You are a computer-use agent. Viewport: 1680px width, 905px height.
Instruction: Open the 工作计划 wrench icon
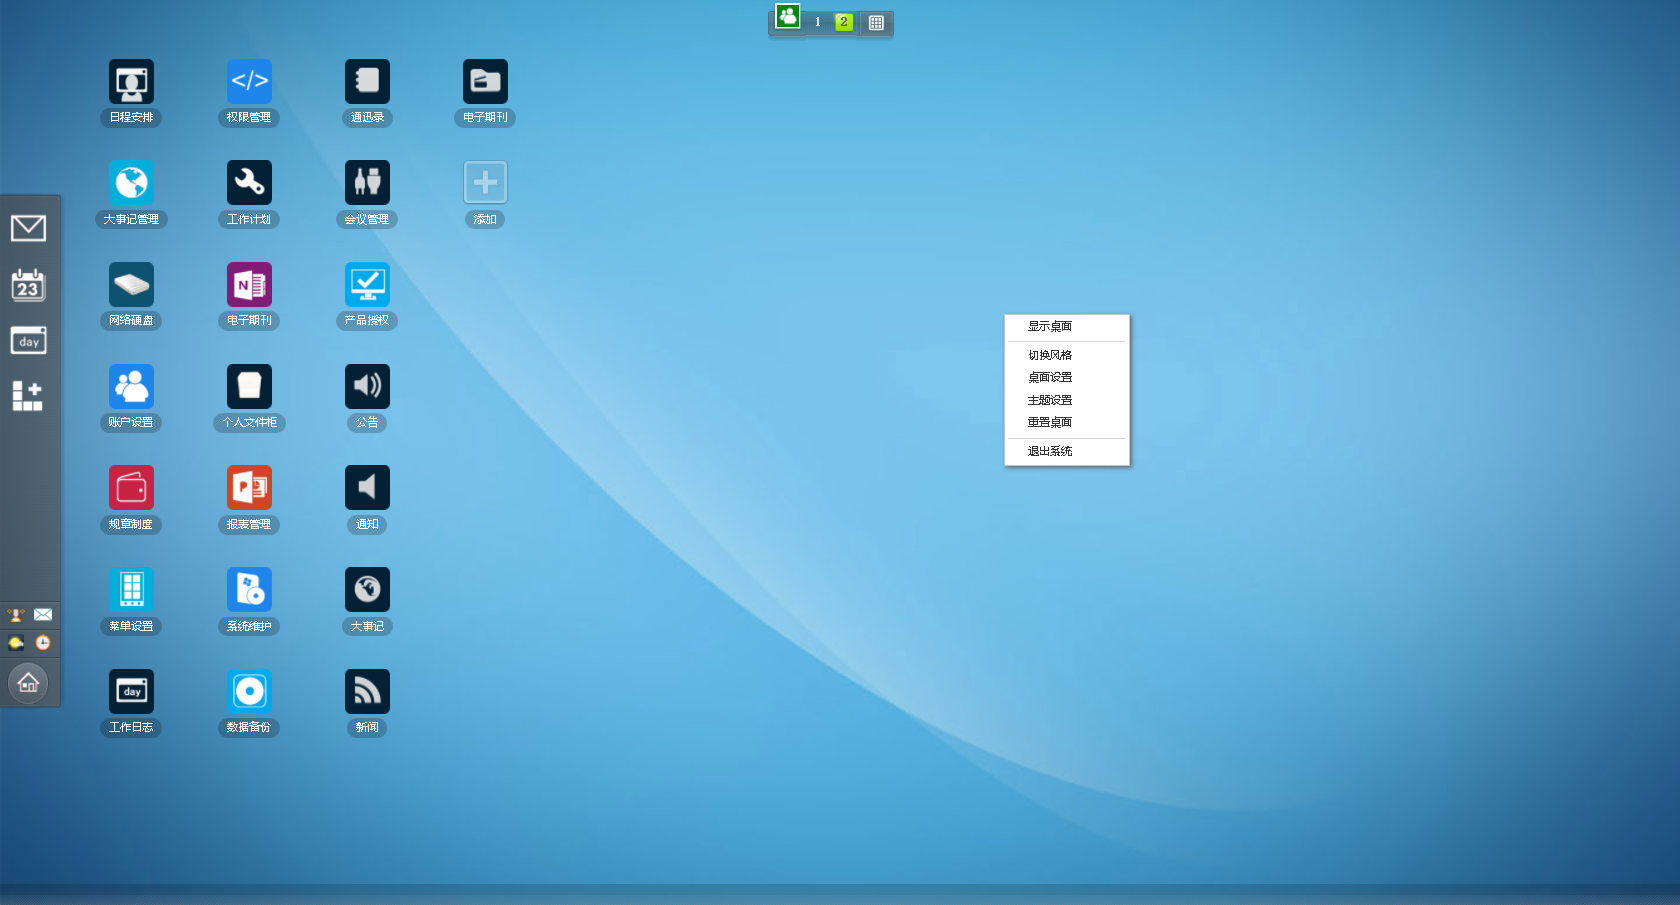tap(249, 183)
